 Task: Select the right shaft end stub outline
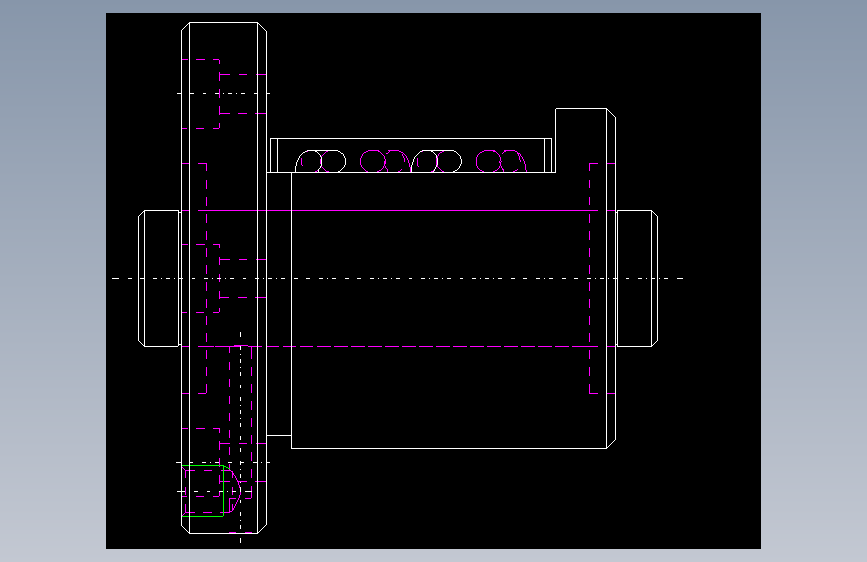(637, 278)
